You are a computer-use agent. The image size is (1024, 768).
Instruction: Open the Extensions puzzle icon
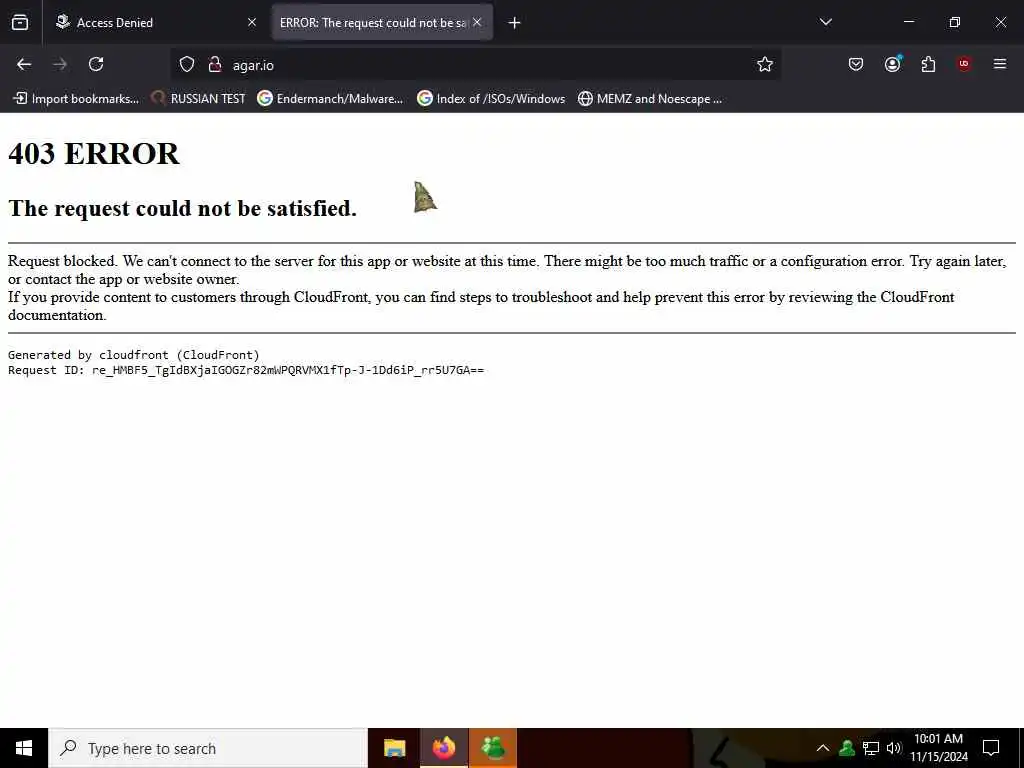click(928, 64)
